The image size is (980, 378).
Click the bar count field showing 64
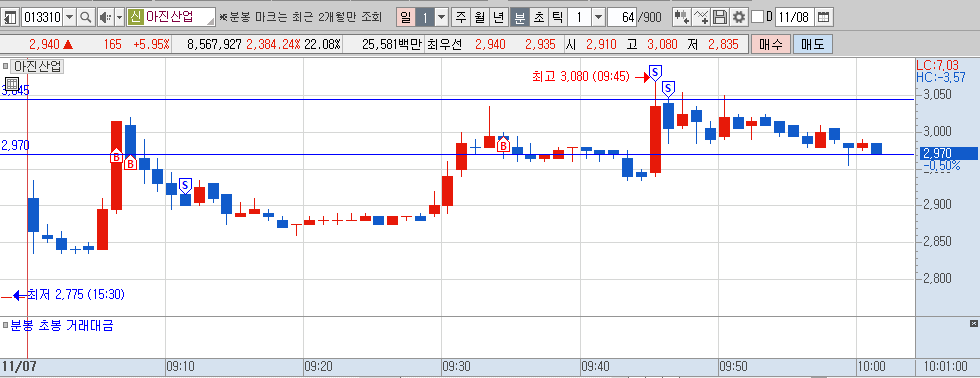pos(622,17)
